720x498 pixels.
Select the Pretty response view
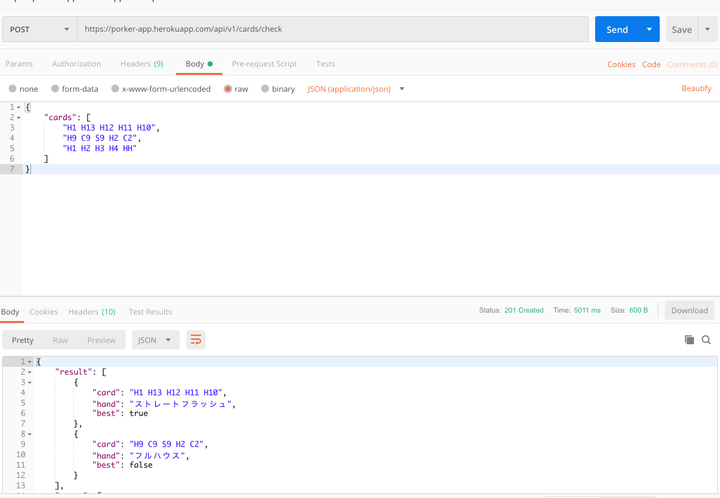(x=22, y=340)
